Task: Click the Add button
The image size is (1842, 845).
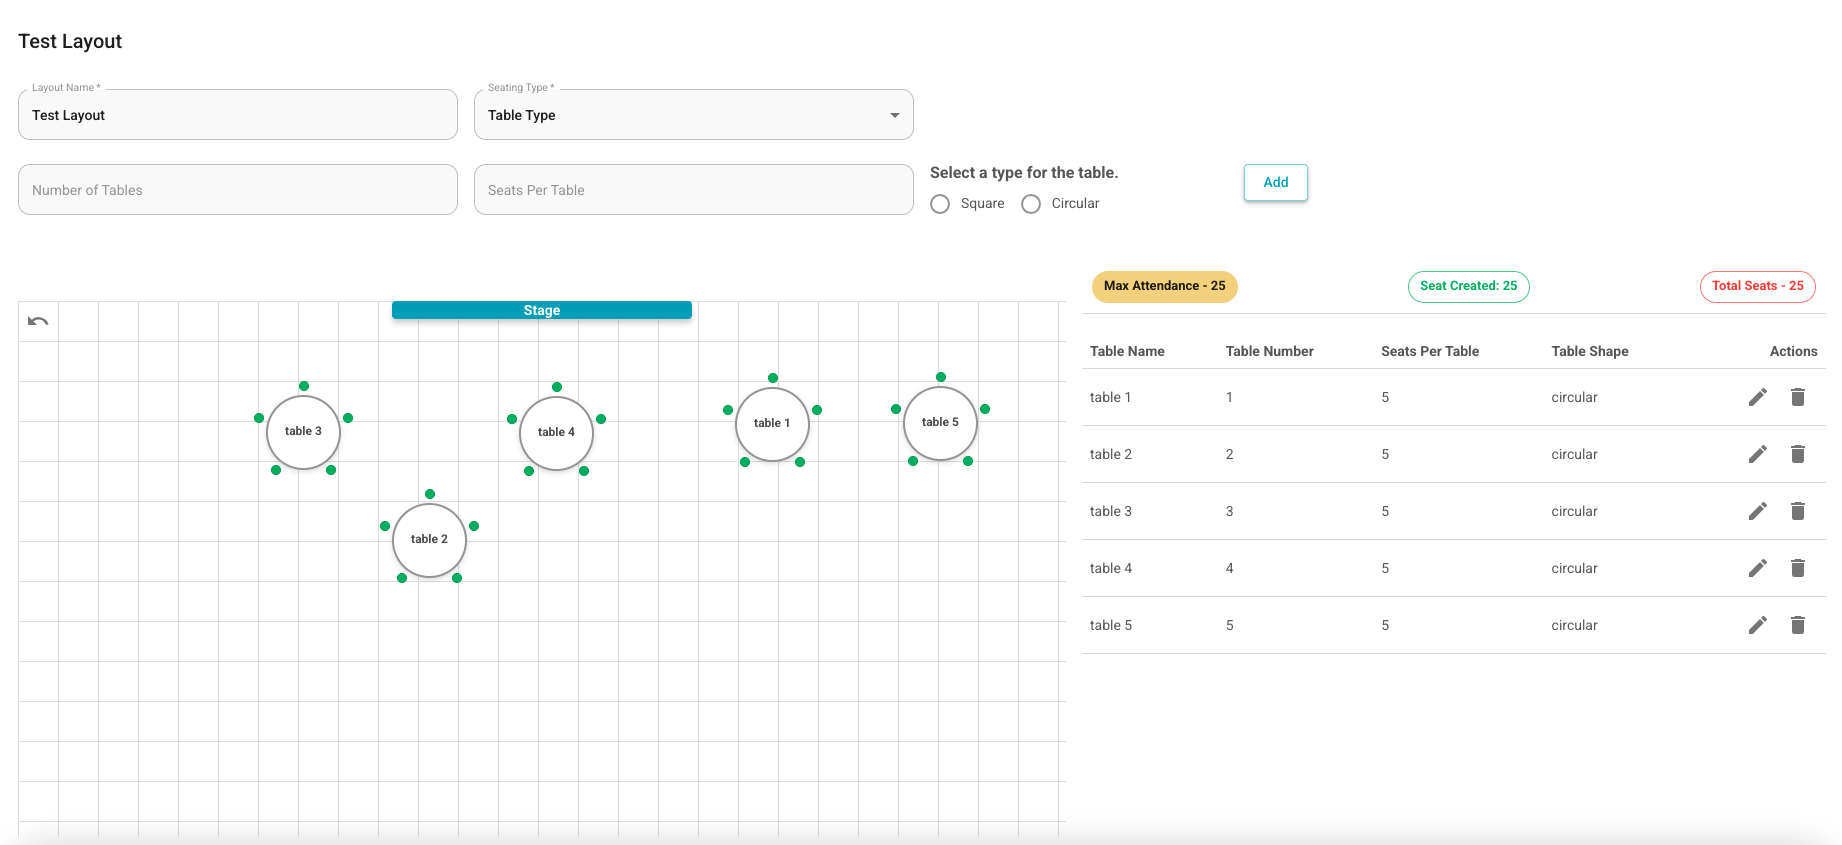Action: 1276,182
